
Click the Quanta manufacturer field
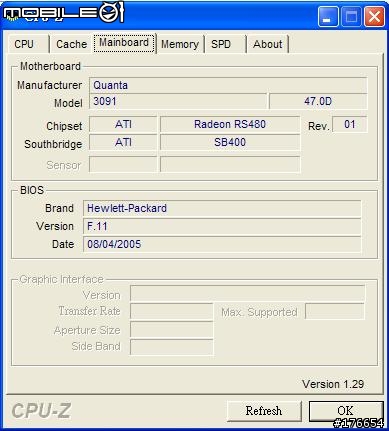[x=228, y=85]
